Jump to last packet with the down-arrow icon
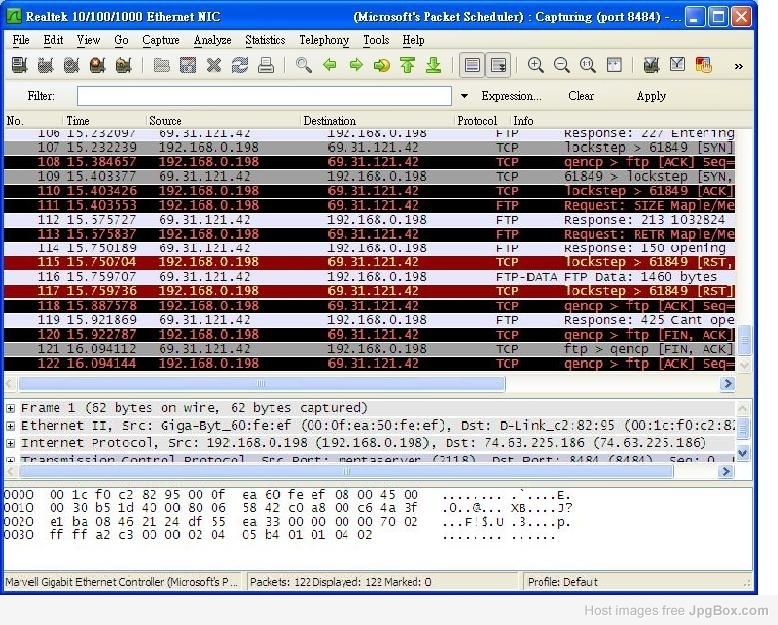This screenshot has height=625, width=778. pyautogui.click(x=433, y=65)
